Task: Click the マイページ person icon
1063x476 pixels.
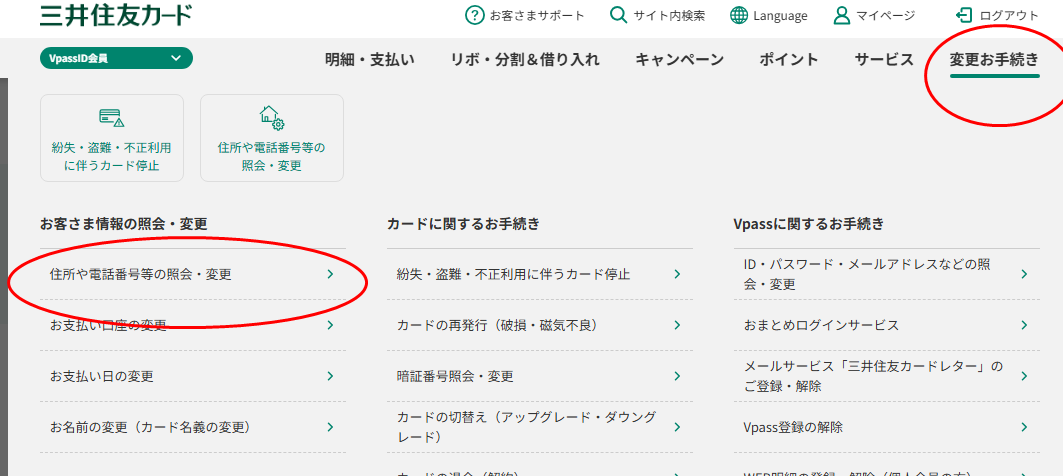Action: pyautogui.click(x=841, y=15)
